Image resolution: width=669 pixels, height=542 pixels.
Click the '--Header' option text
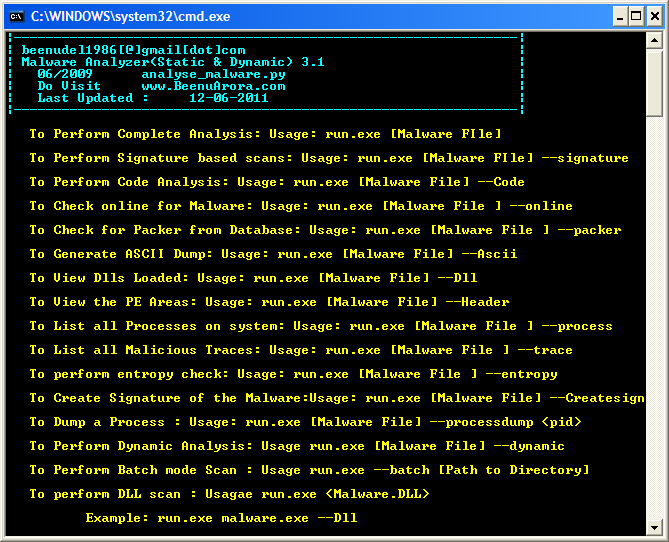click(477, 302)
